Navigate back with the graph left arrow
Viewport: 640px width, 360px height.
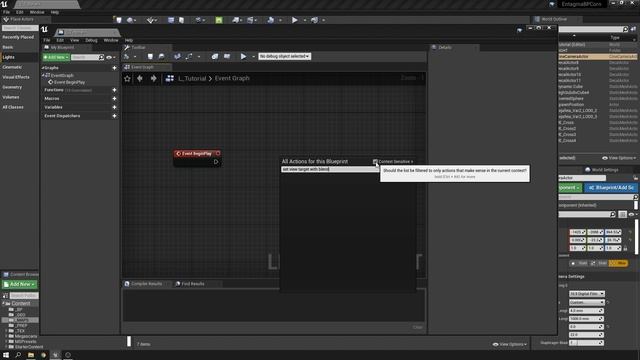(140, 78)
